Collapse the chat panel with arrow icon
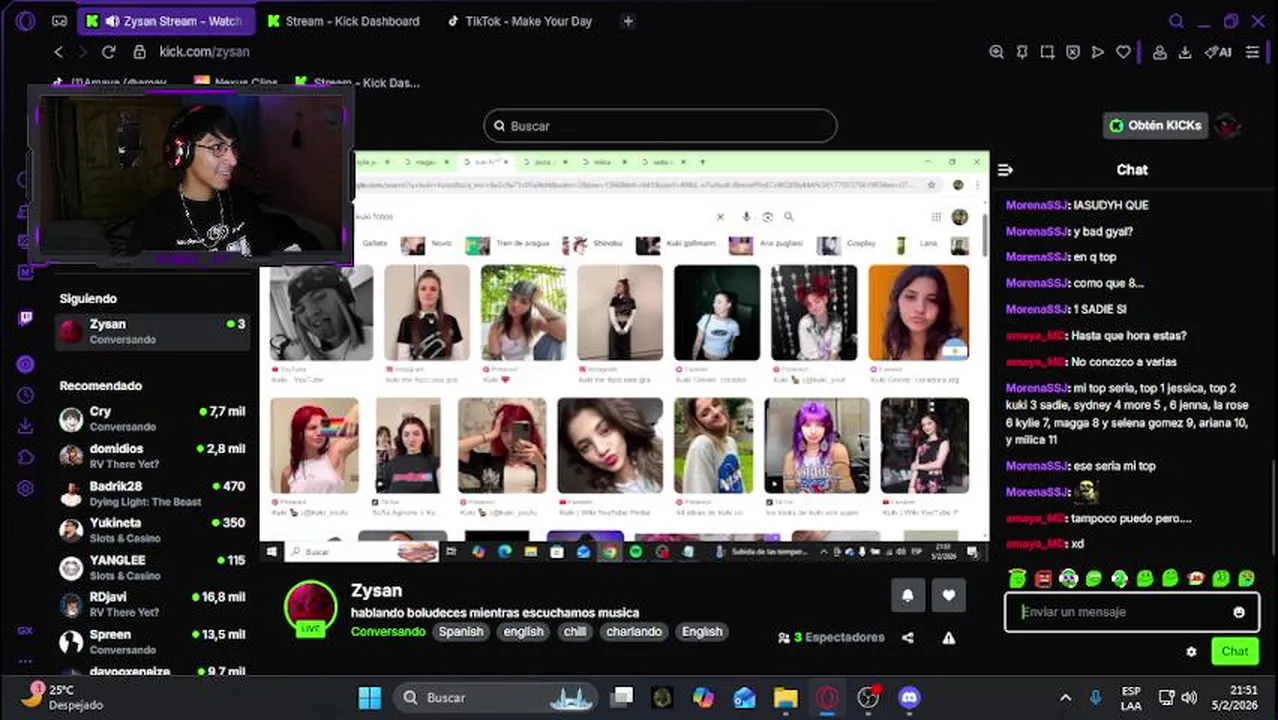Screen dimensions: 1278x720 point(1005,170)
